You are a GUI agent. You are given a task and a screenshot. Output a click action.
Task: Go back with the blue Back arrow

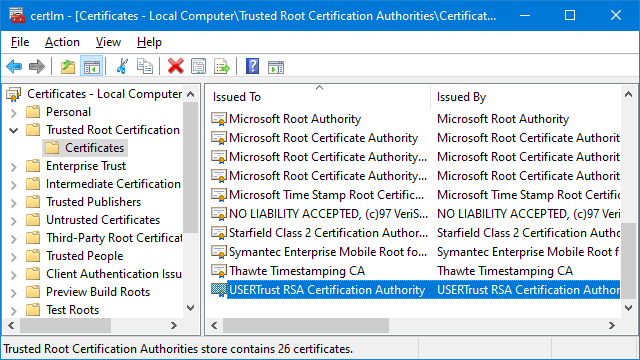pos(14,66)
